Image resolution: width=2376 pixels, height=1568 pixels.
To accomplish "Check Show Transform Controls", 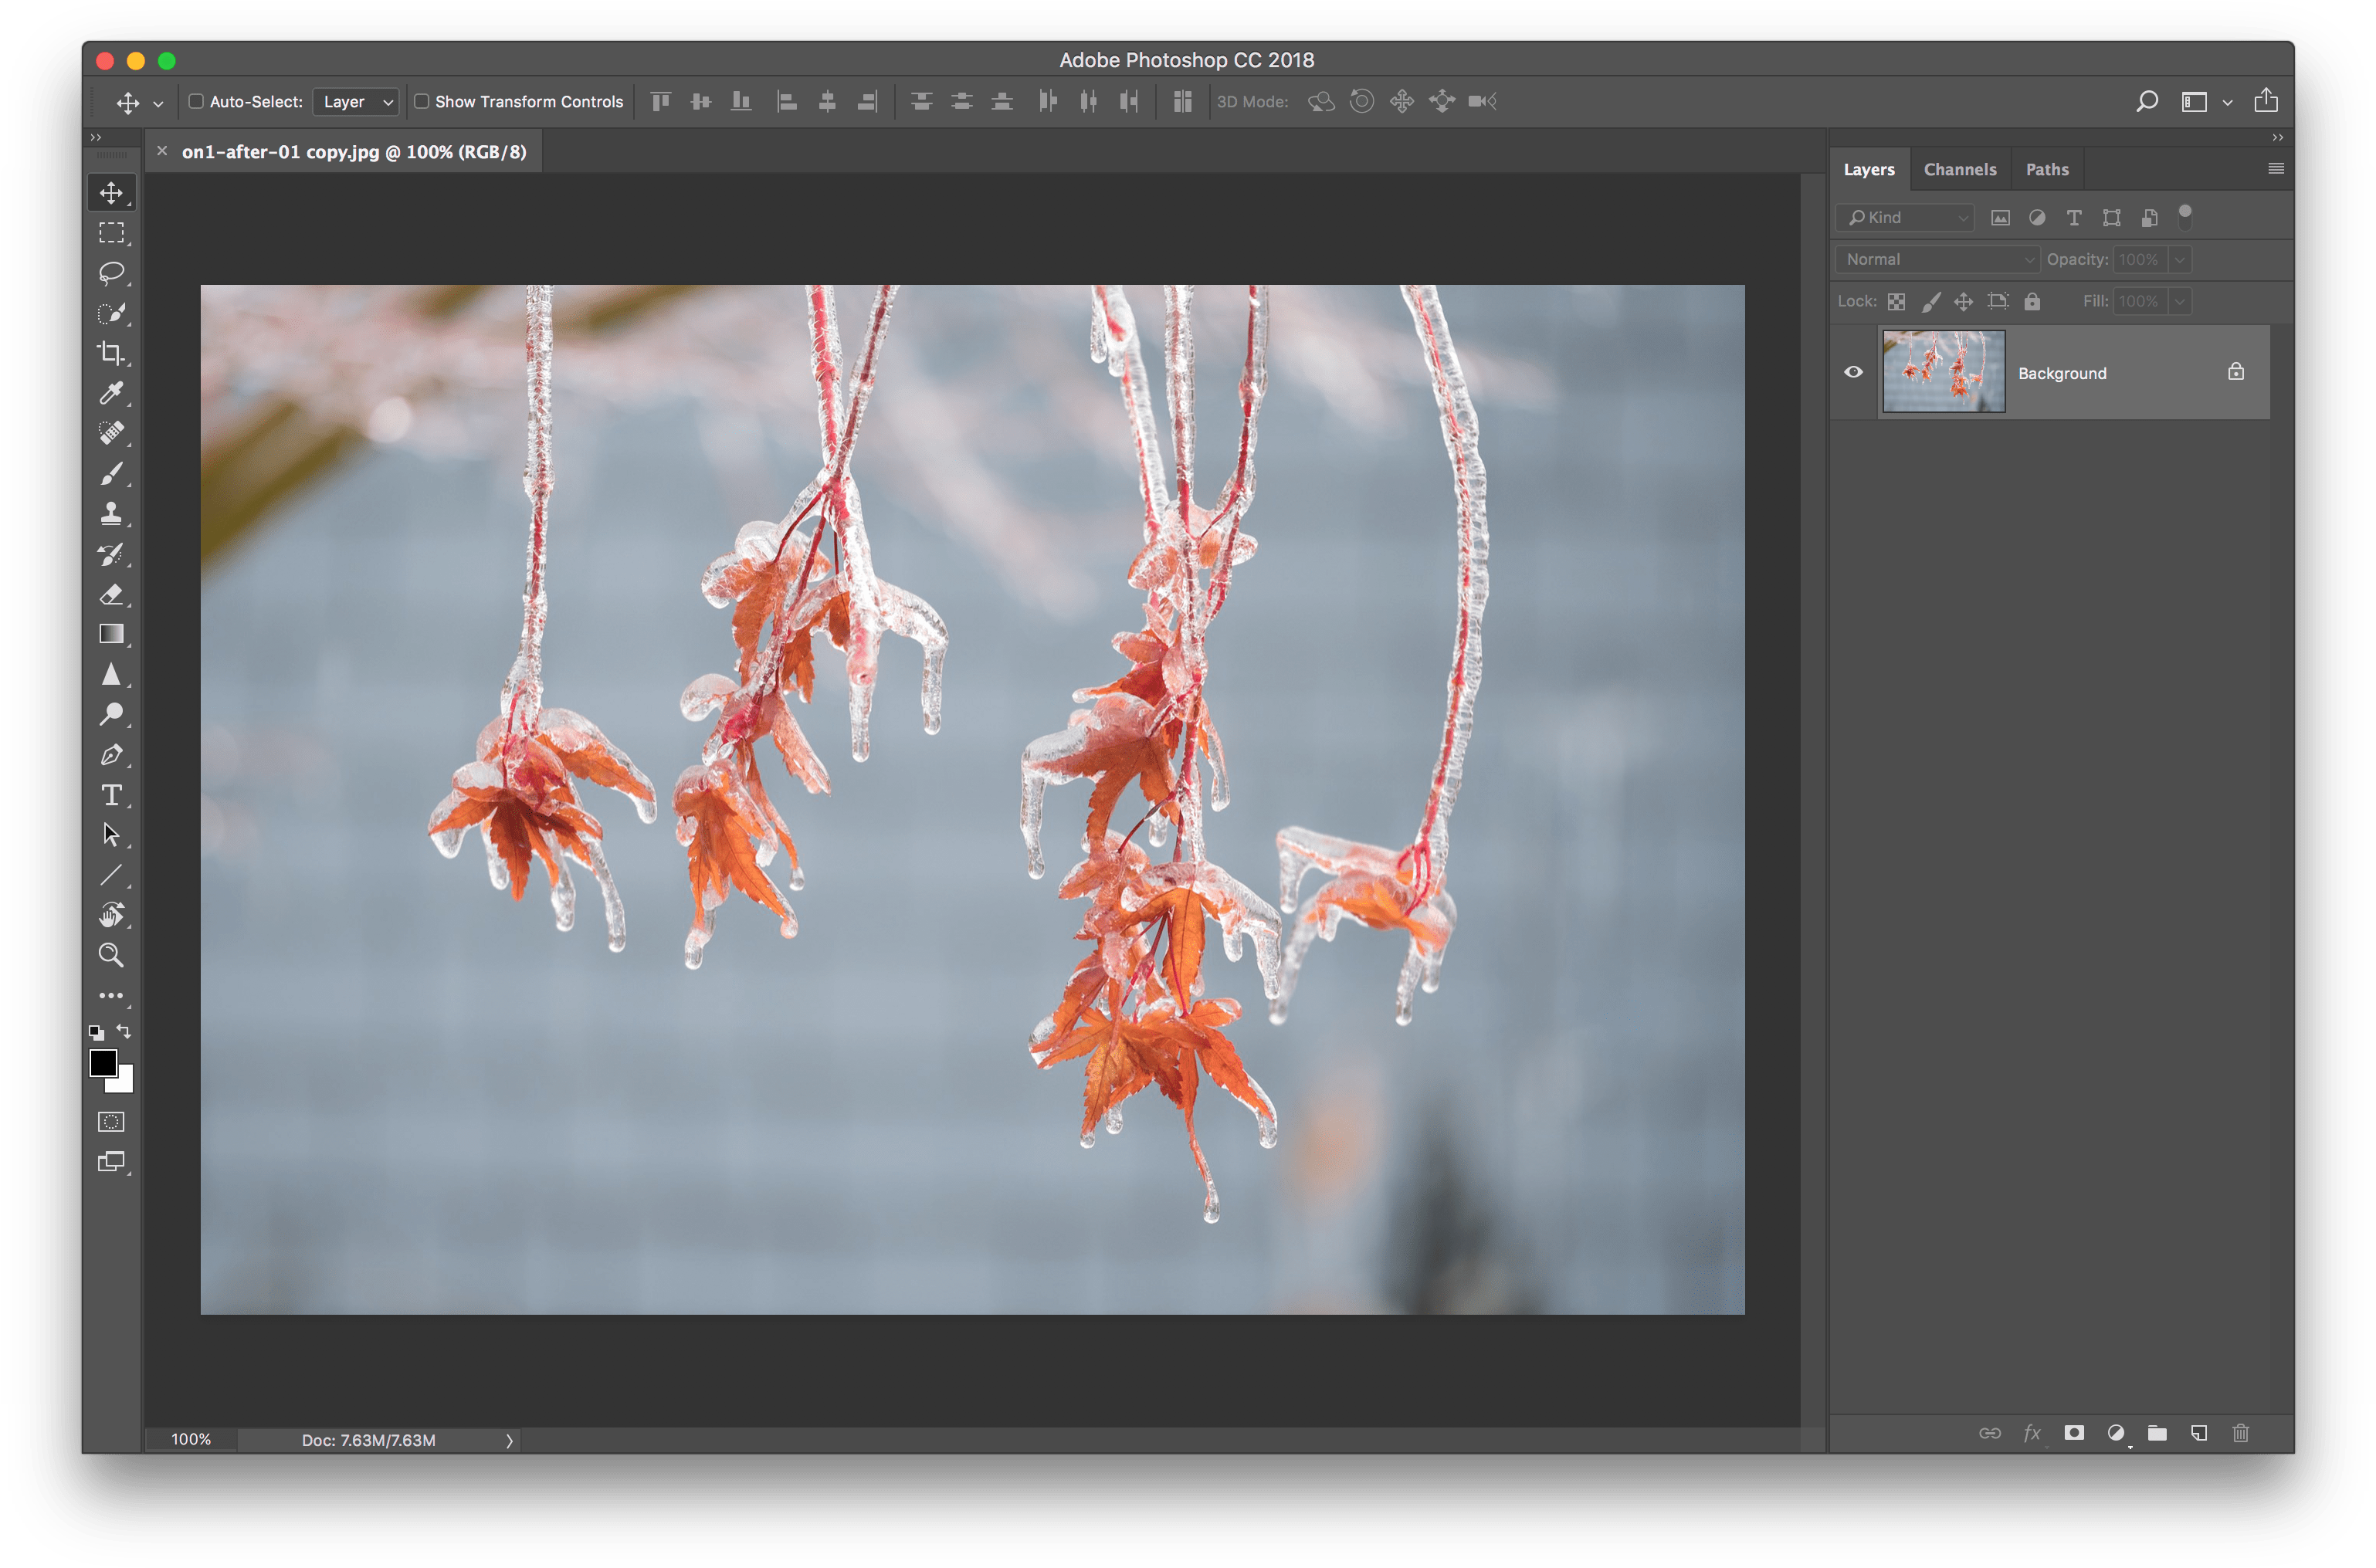I will [x=422, y=101].
